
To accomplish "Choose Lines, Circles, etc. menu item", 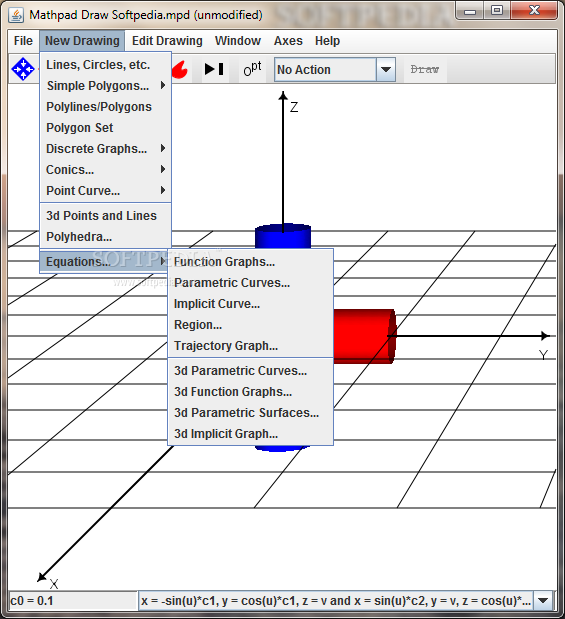I will (x=105, y=65).
